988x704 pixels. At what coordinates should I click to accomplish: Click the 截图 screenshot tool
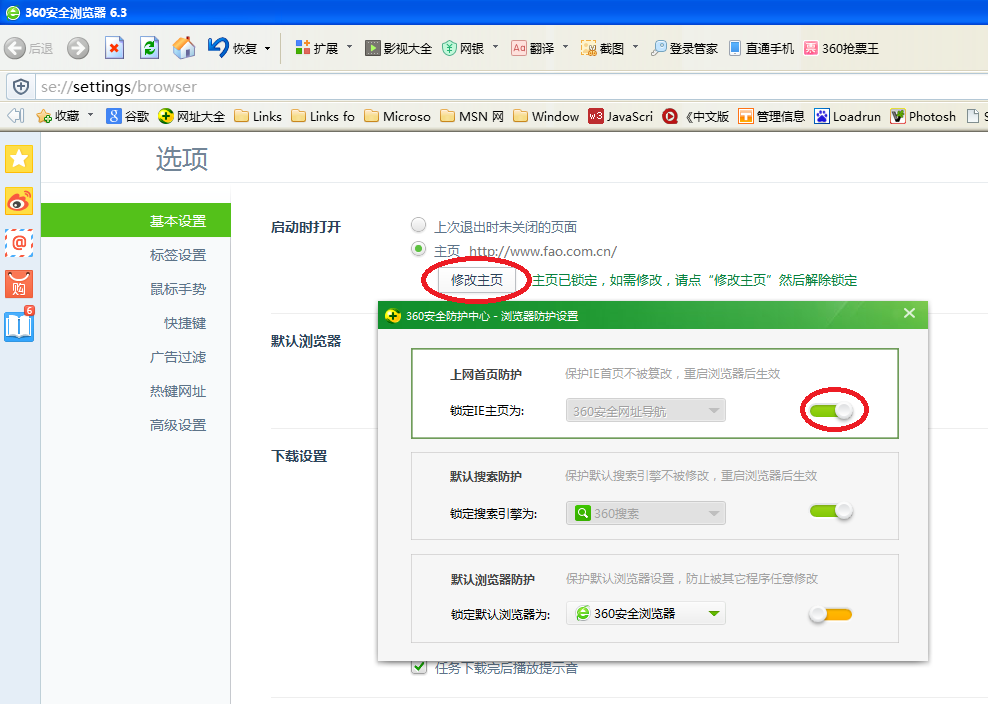point(602,49)
